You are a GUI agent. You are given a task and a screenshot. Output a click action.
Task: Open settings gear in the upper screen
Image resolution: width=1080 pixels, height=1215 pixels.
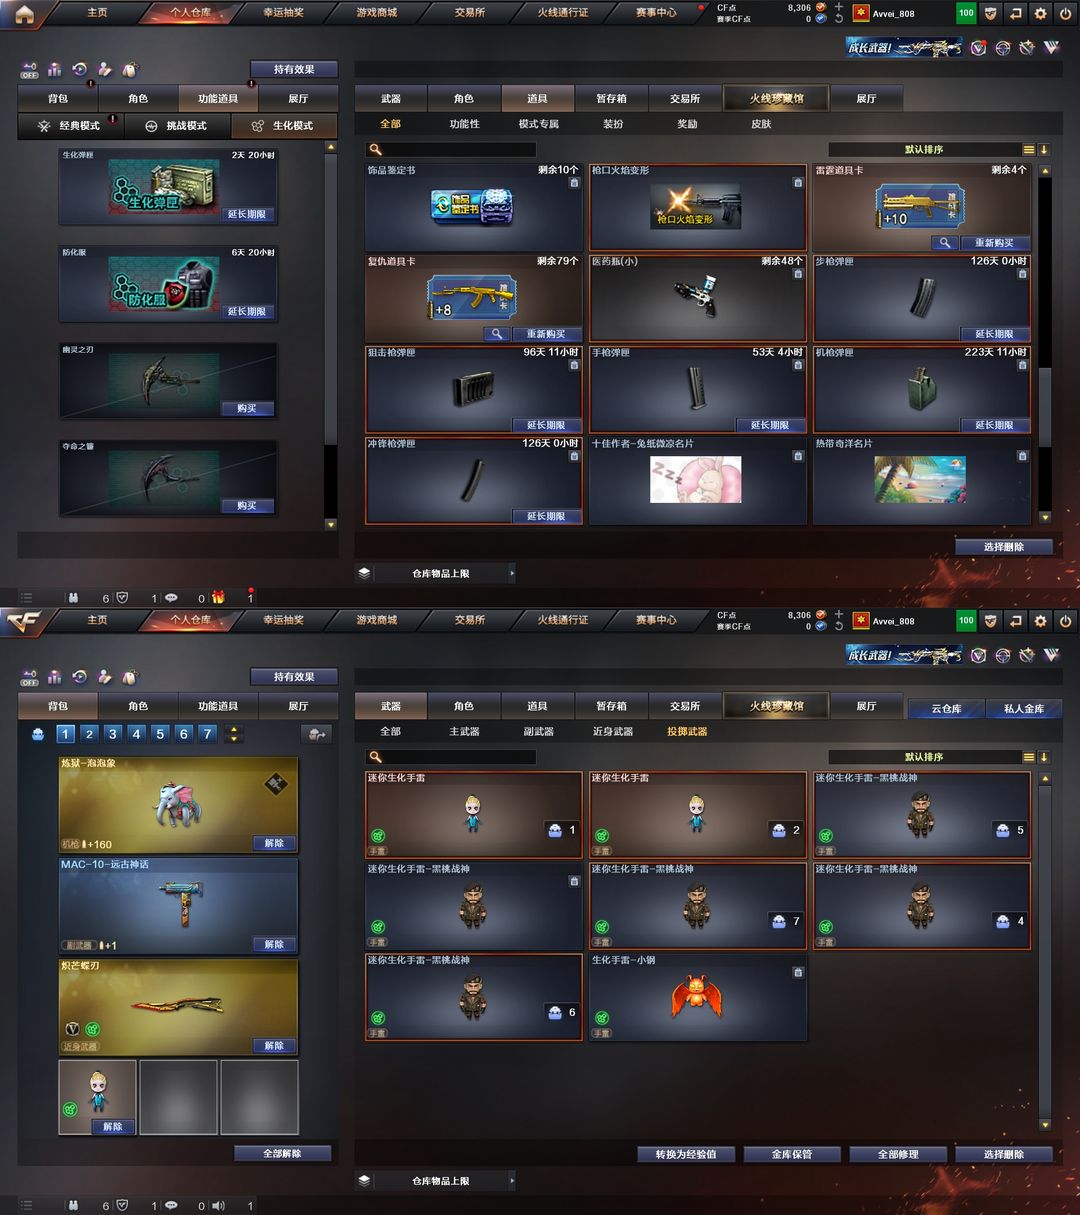1040,14
